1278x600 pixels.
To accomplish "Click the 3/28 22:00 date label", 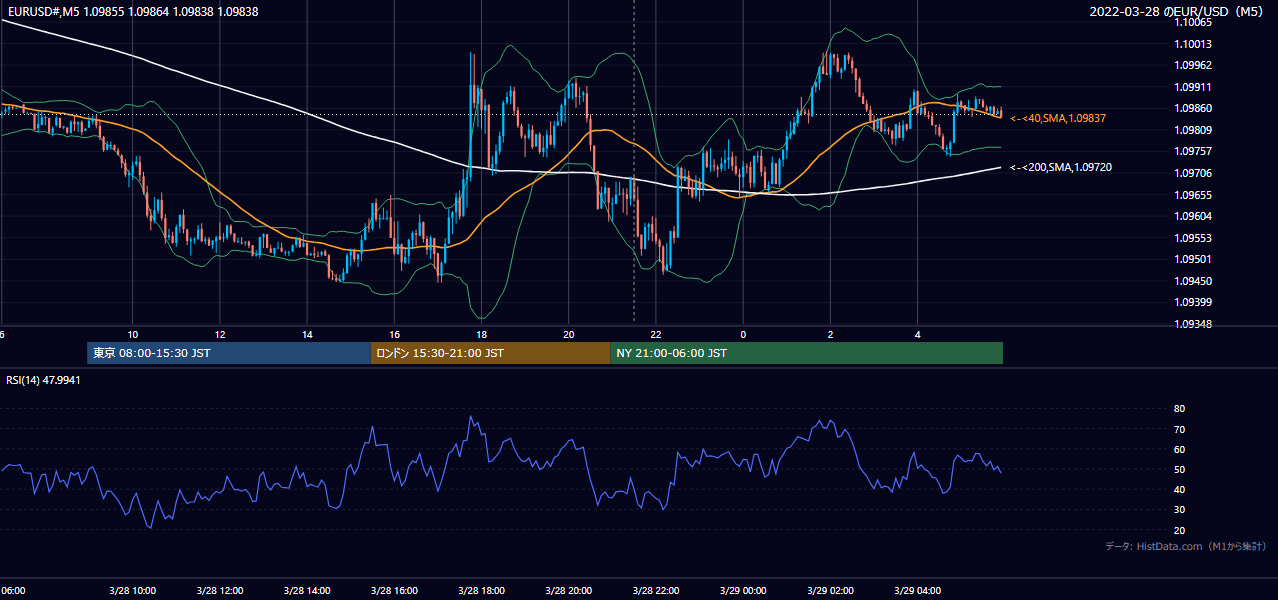I will 656,590.
